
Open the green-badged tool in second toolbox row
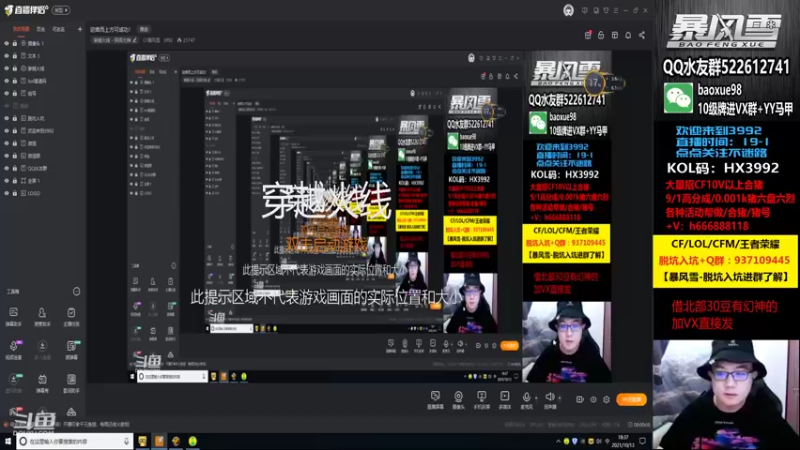[71, 349]
